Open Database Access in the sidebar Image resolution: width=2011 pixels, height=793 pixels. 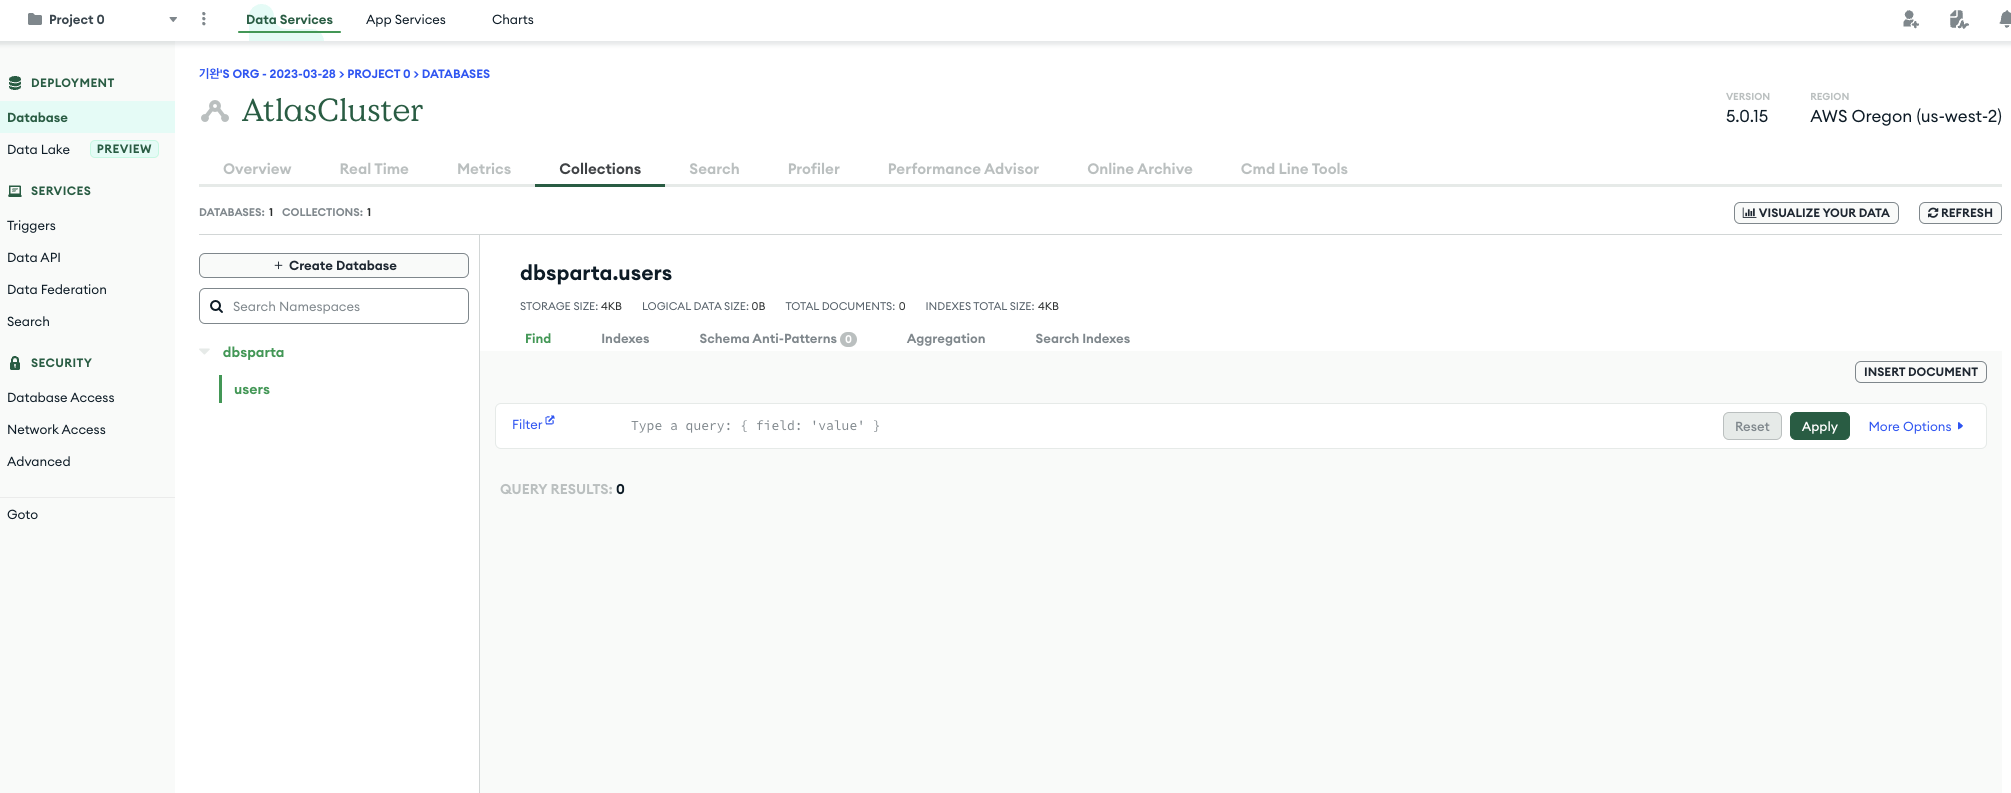click(61, 398)
